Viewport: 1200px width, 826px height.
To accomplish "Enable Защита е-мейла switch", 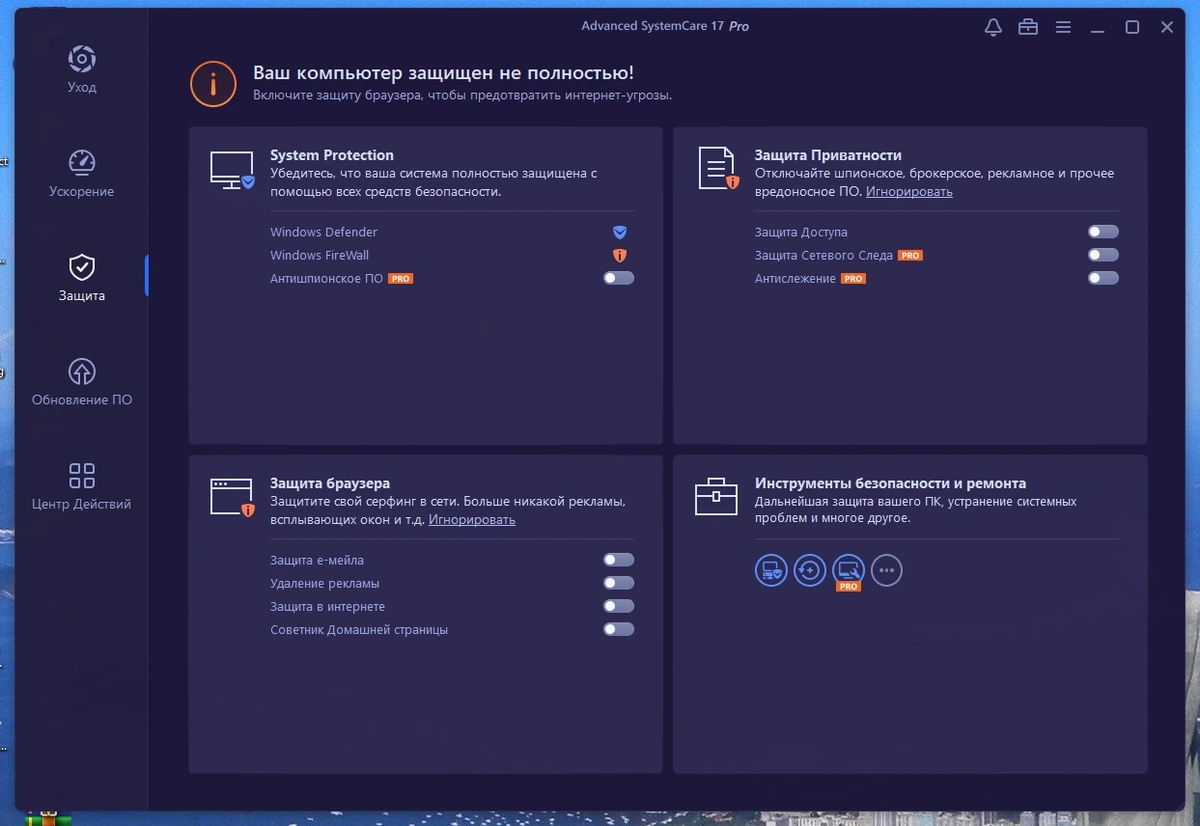I will 619,560.
